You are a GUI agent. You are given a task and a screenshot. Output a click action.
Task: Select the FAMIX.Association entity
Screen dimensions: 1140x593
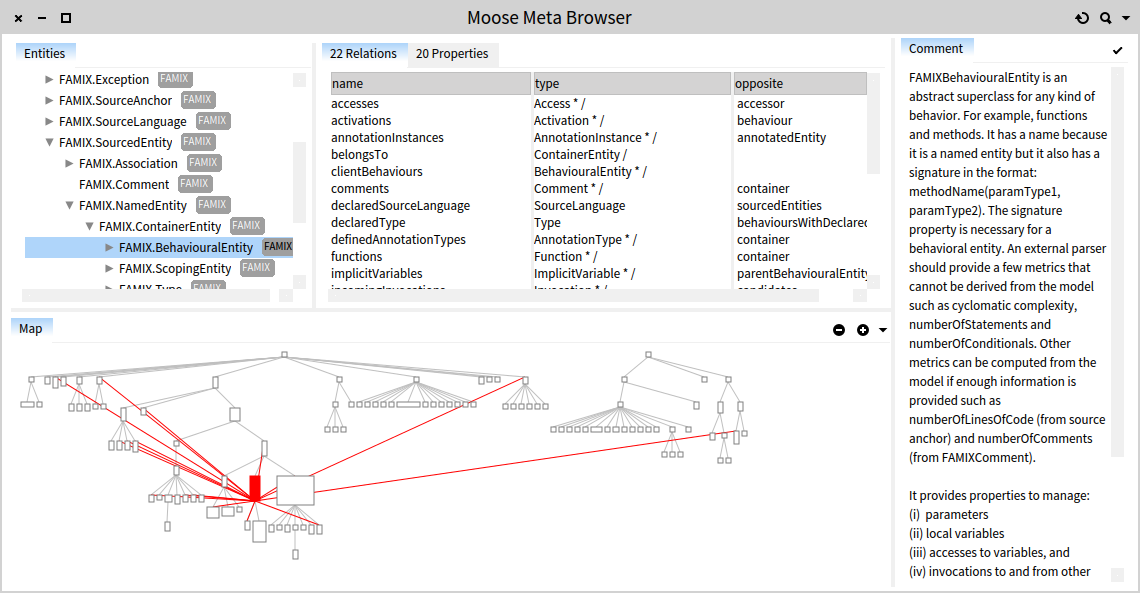(x=128, y=164)
